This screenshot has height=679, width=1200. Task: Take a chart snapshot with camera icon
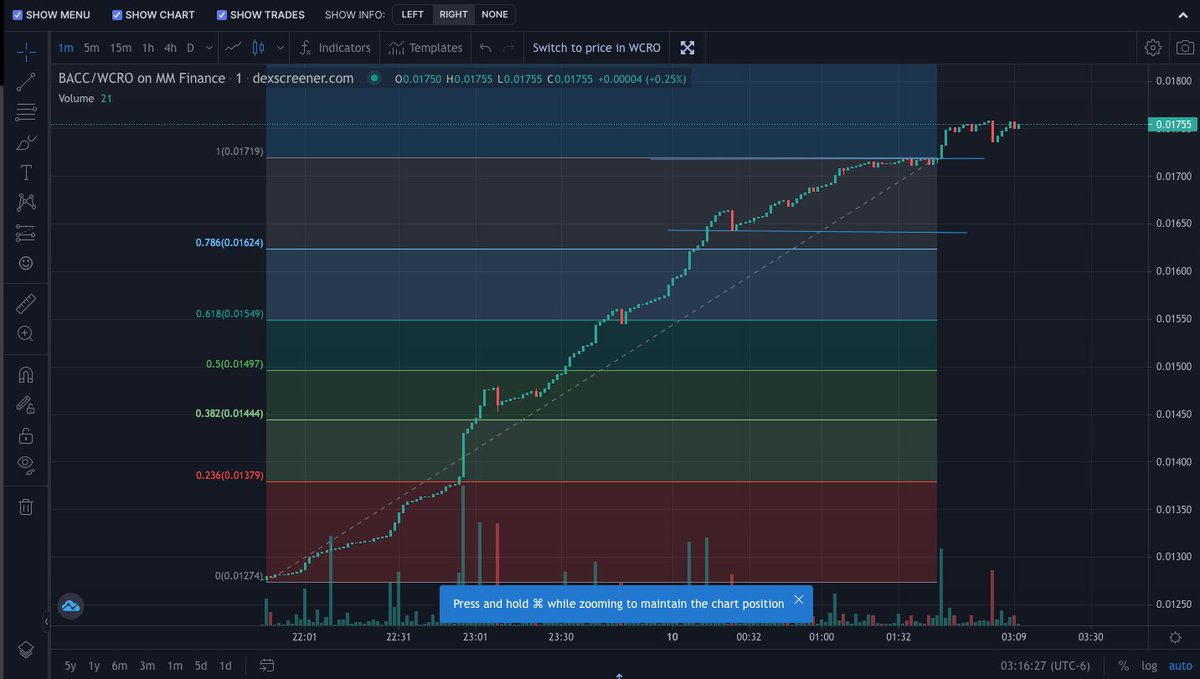(x=1184, y=47)
